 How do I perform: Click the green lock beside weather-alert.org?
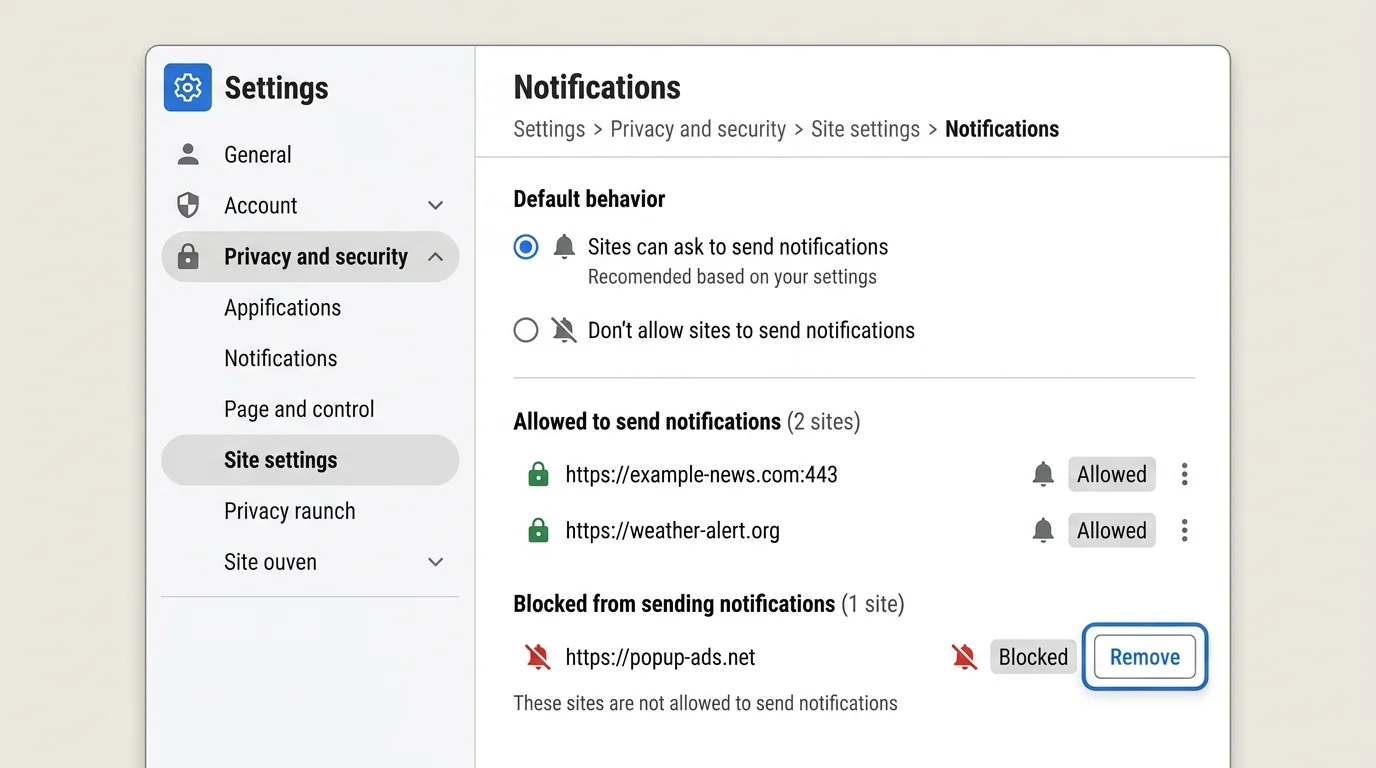click(538, 530)
